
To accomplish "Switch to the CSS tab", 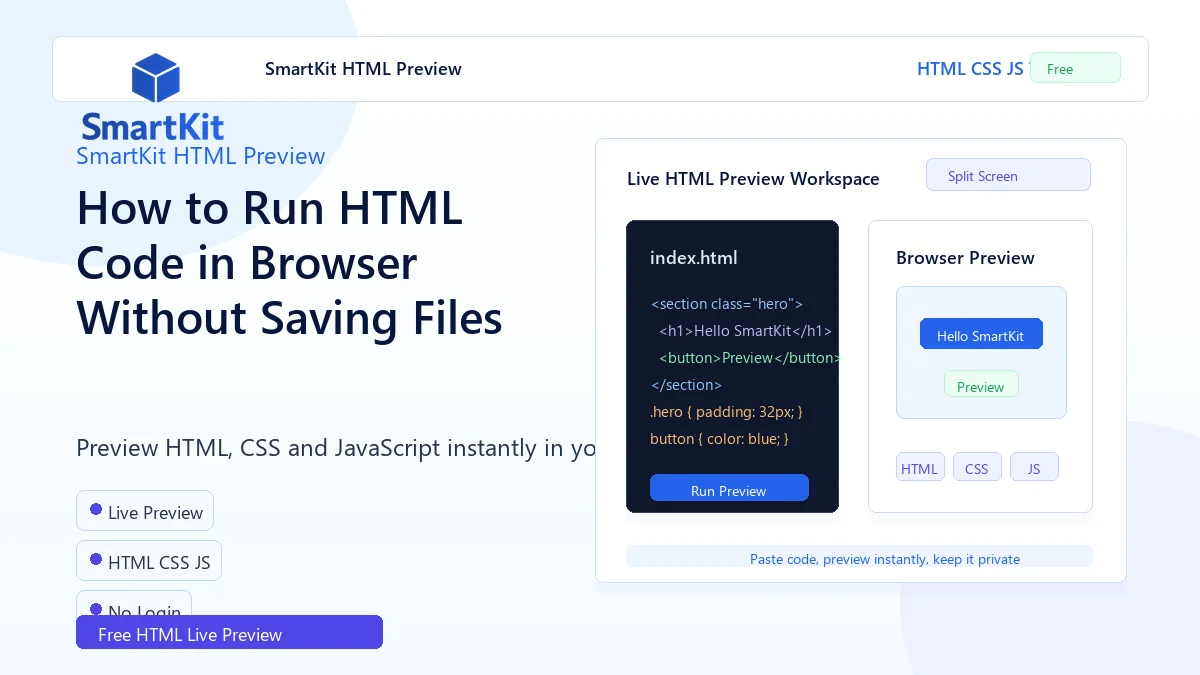I will click(977, 467).
